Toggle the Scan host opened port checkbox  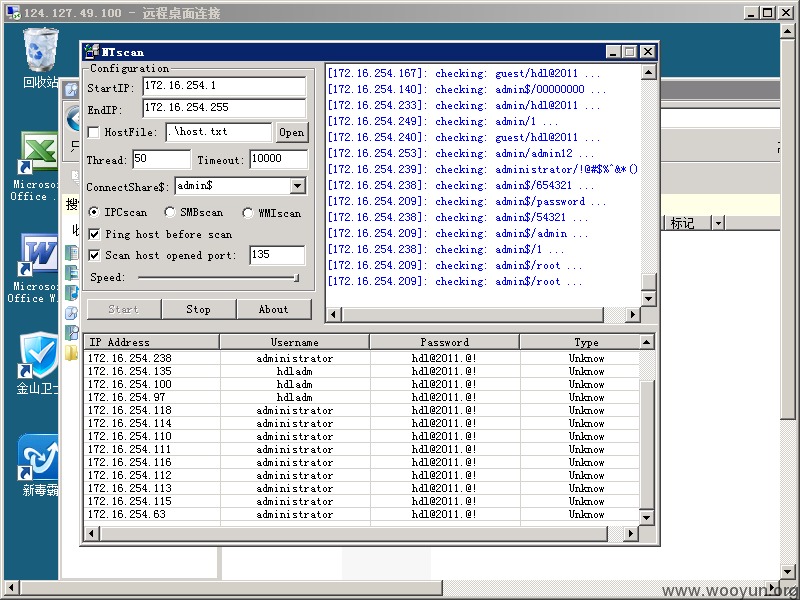point(94,255)
